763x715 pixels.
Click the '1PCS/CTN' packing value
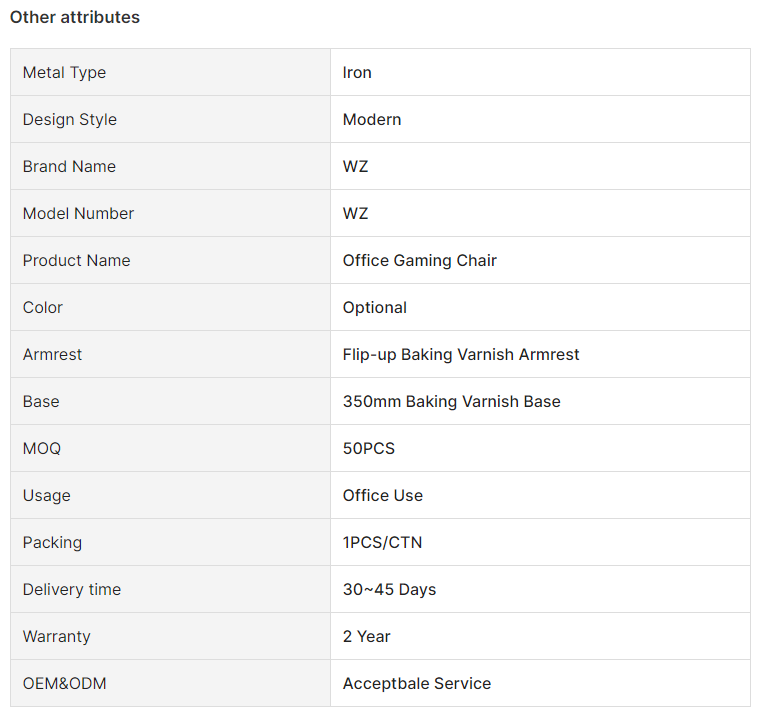point(382,542)
